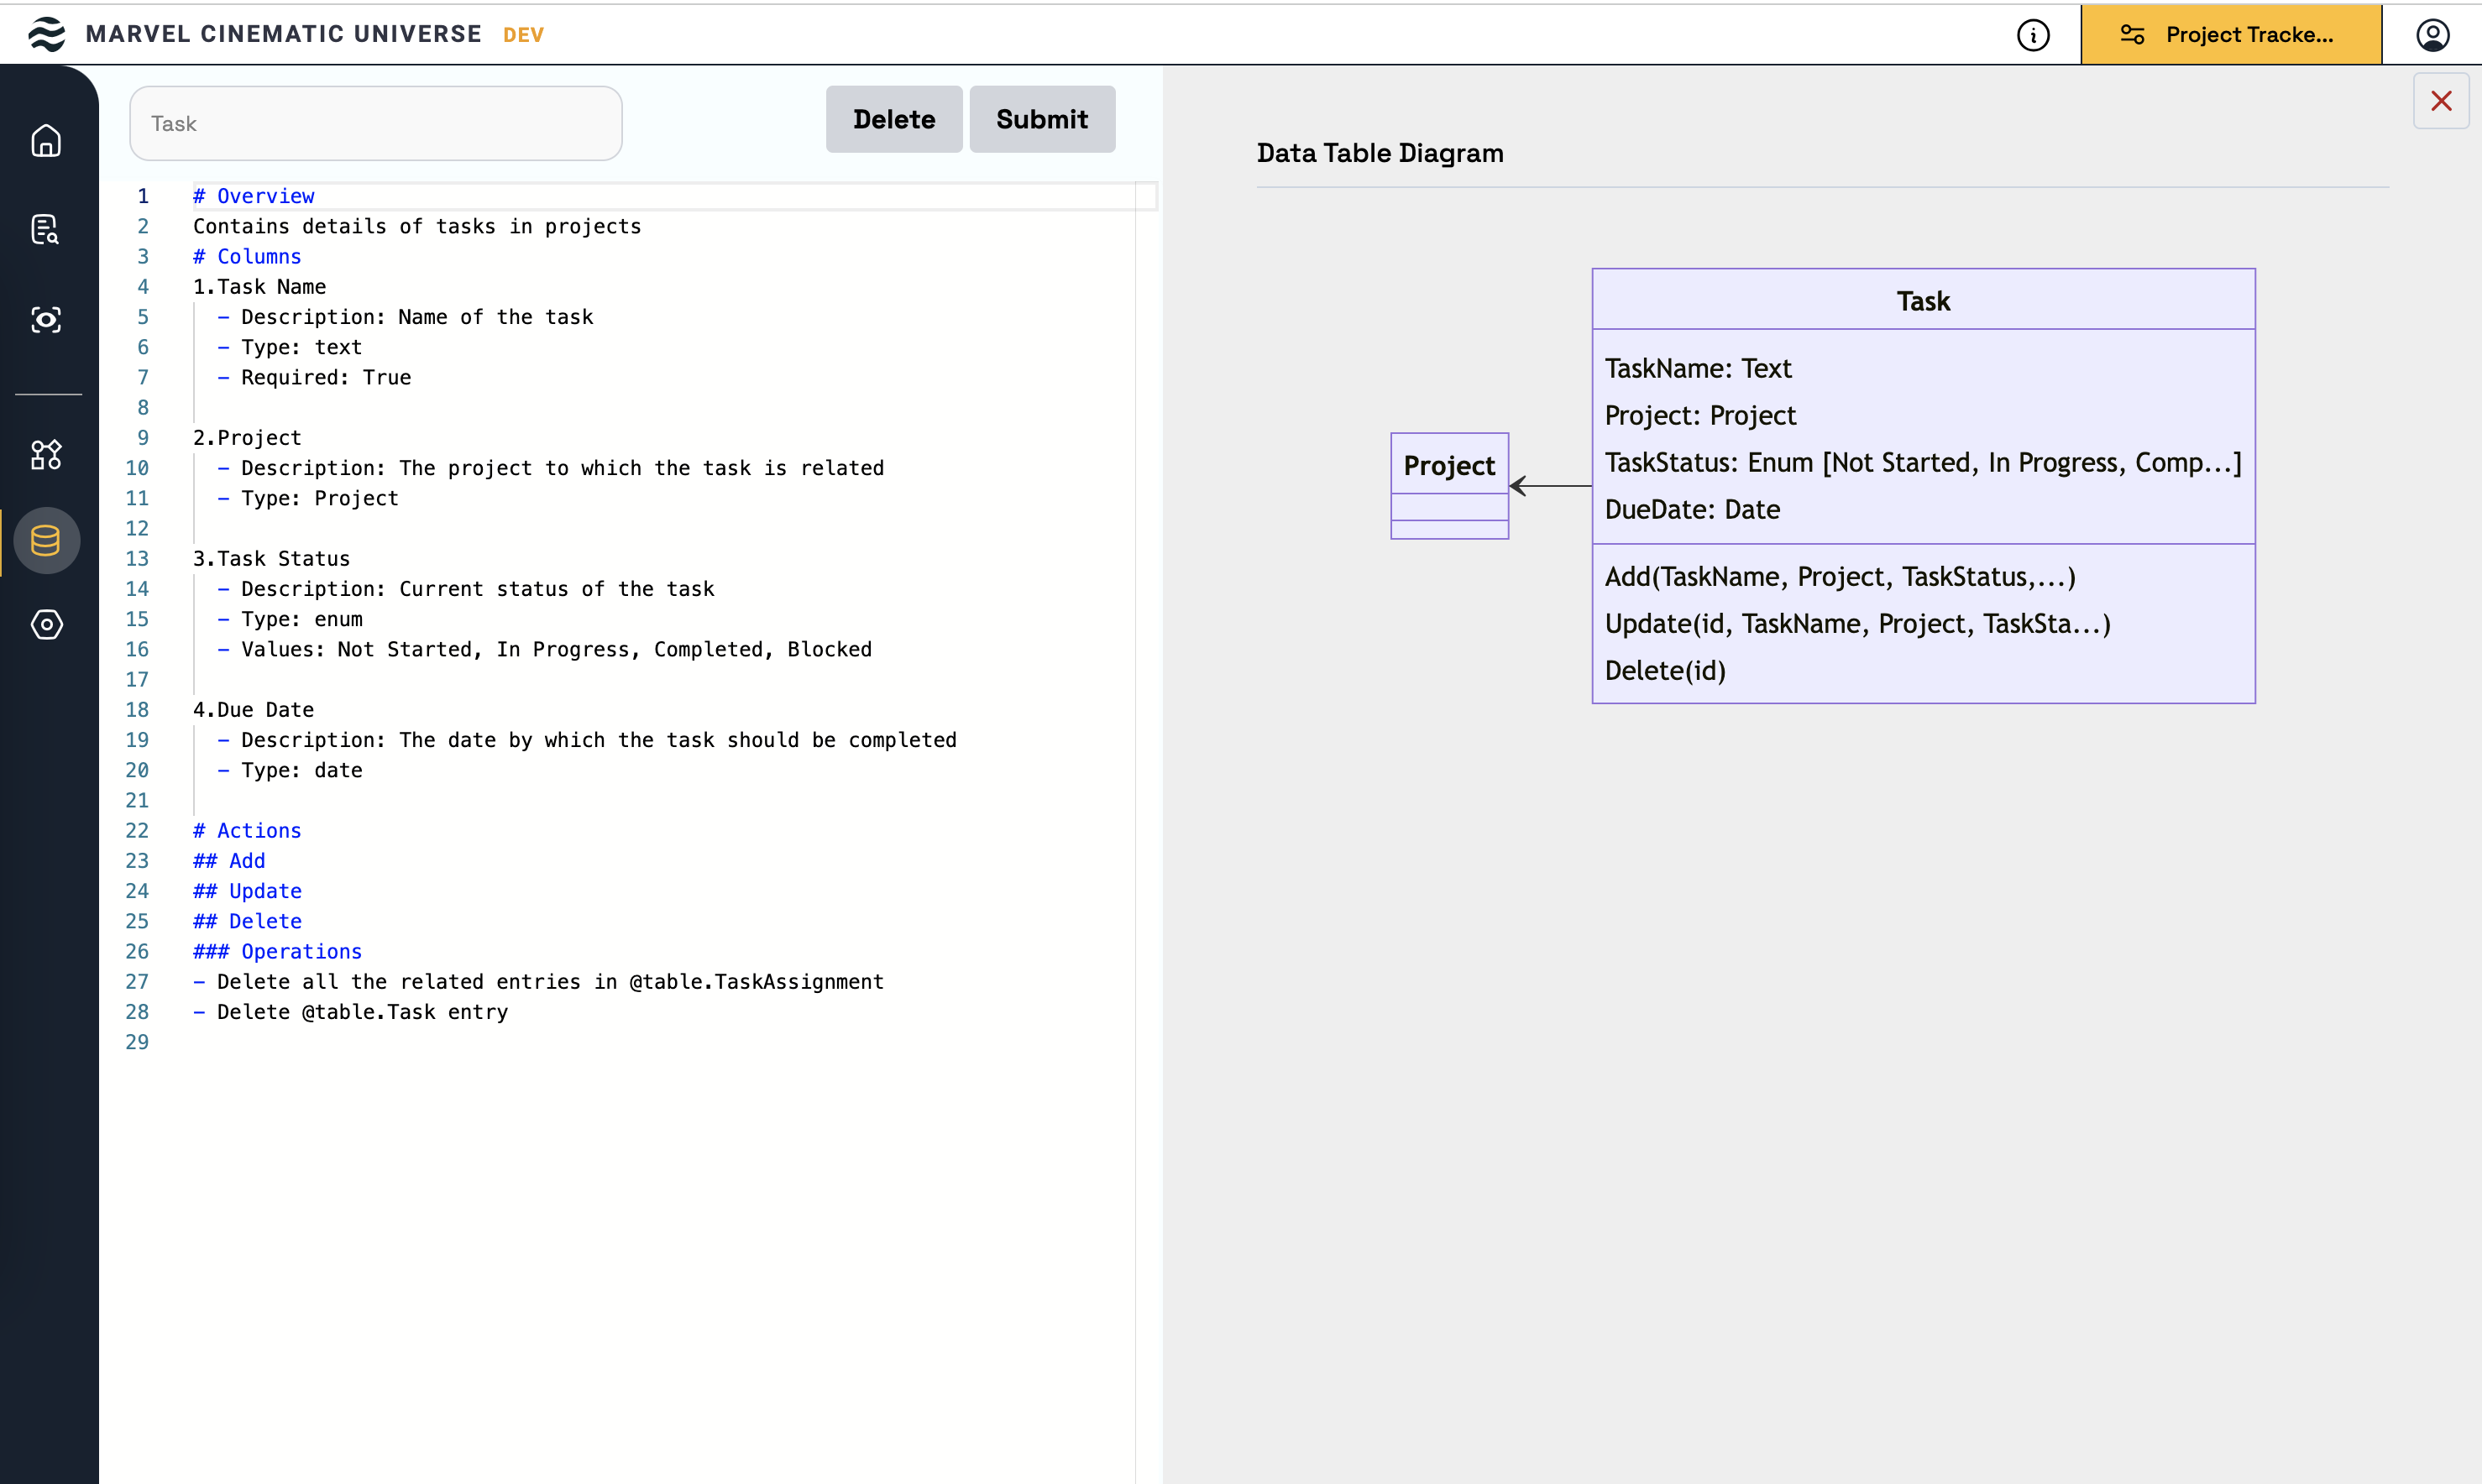
Task: Open the components grid sidebar icon
Action: tap(46, 455)
